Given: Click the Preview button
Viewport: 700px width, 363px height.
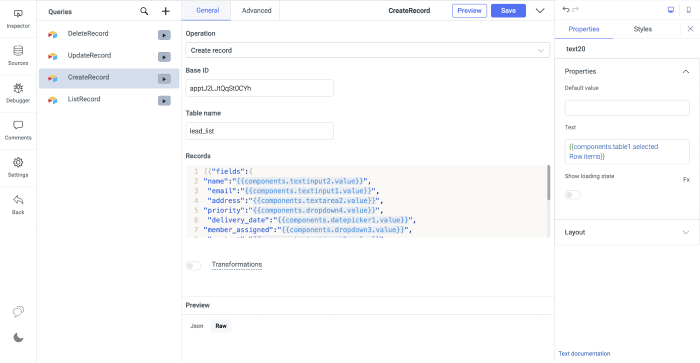Looking at the screenshot, I should [469, 11].
